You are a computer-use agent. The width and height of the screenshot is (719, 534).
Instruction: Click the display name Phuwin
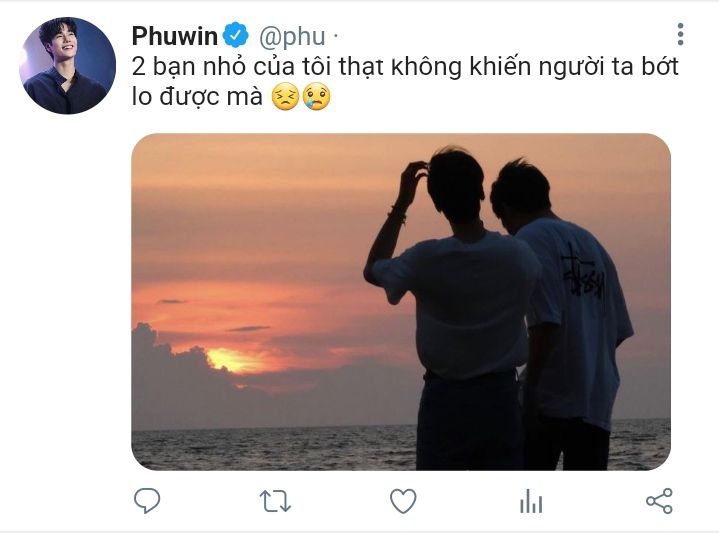(174, 36)
